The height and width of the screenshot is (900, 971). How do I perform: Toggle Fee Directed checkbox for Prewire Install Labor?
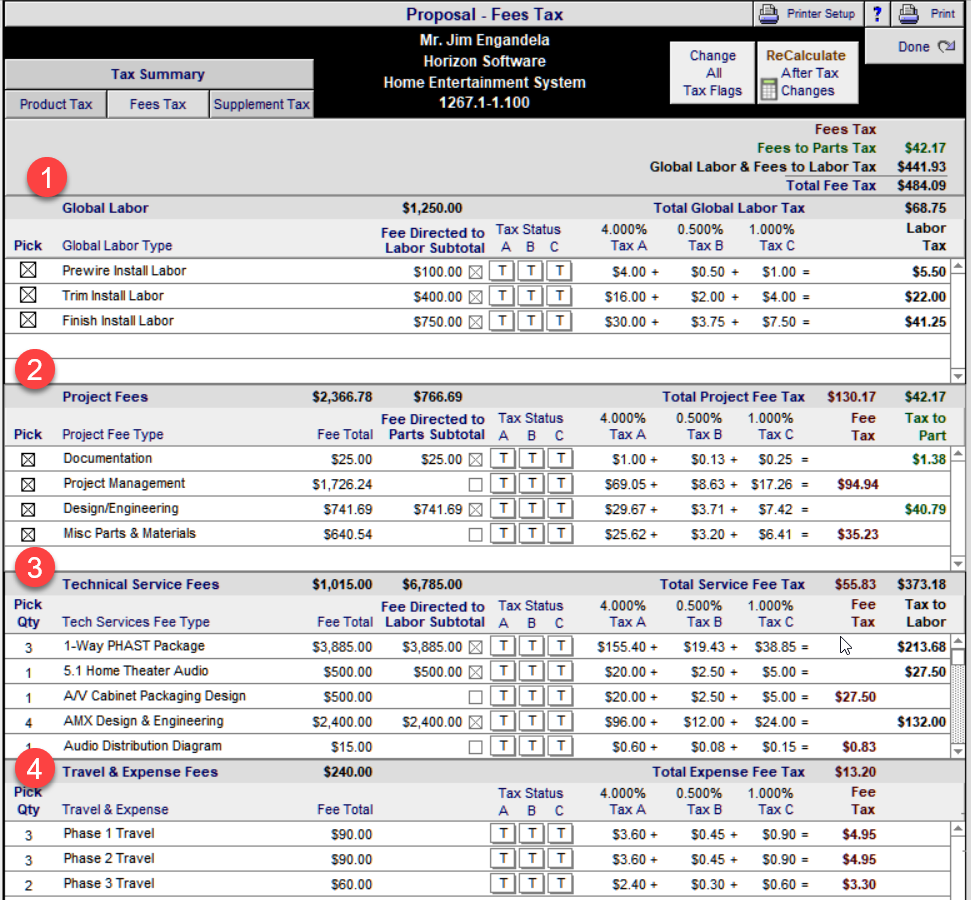tap(476, 272)
